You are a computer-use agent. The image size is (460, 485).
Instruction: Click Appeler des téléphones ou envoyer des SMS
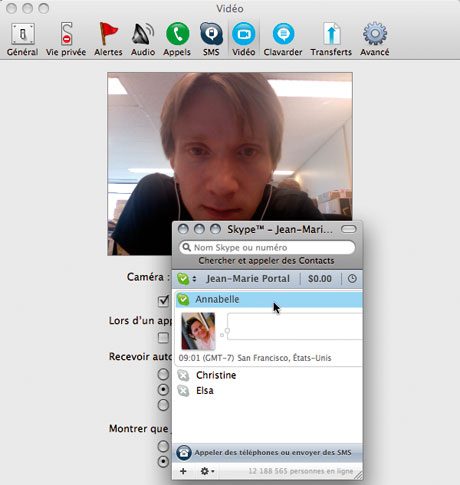273,453
